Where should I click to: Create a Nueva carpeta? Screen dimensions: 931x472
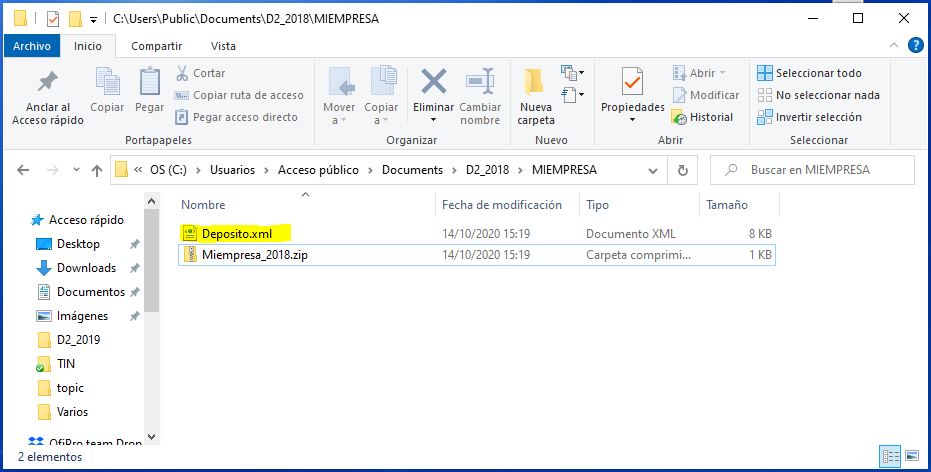[536, 97]
